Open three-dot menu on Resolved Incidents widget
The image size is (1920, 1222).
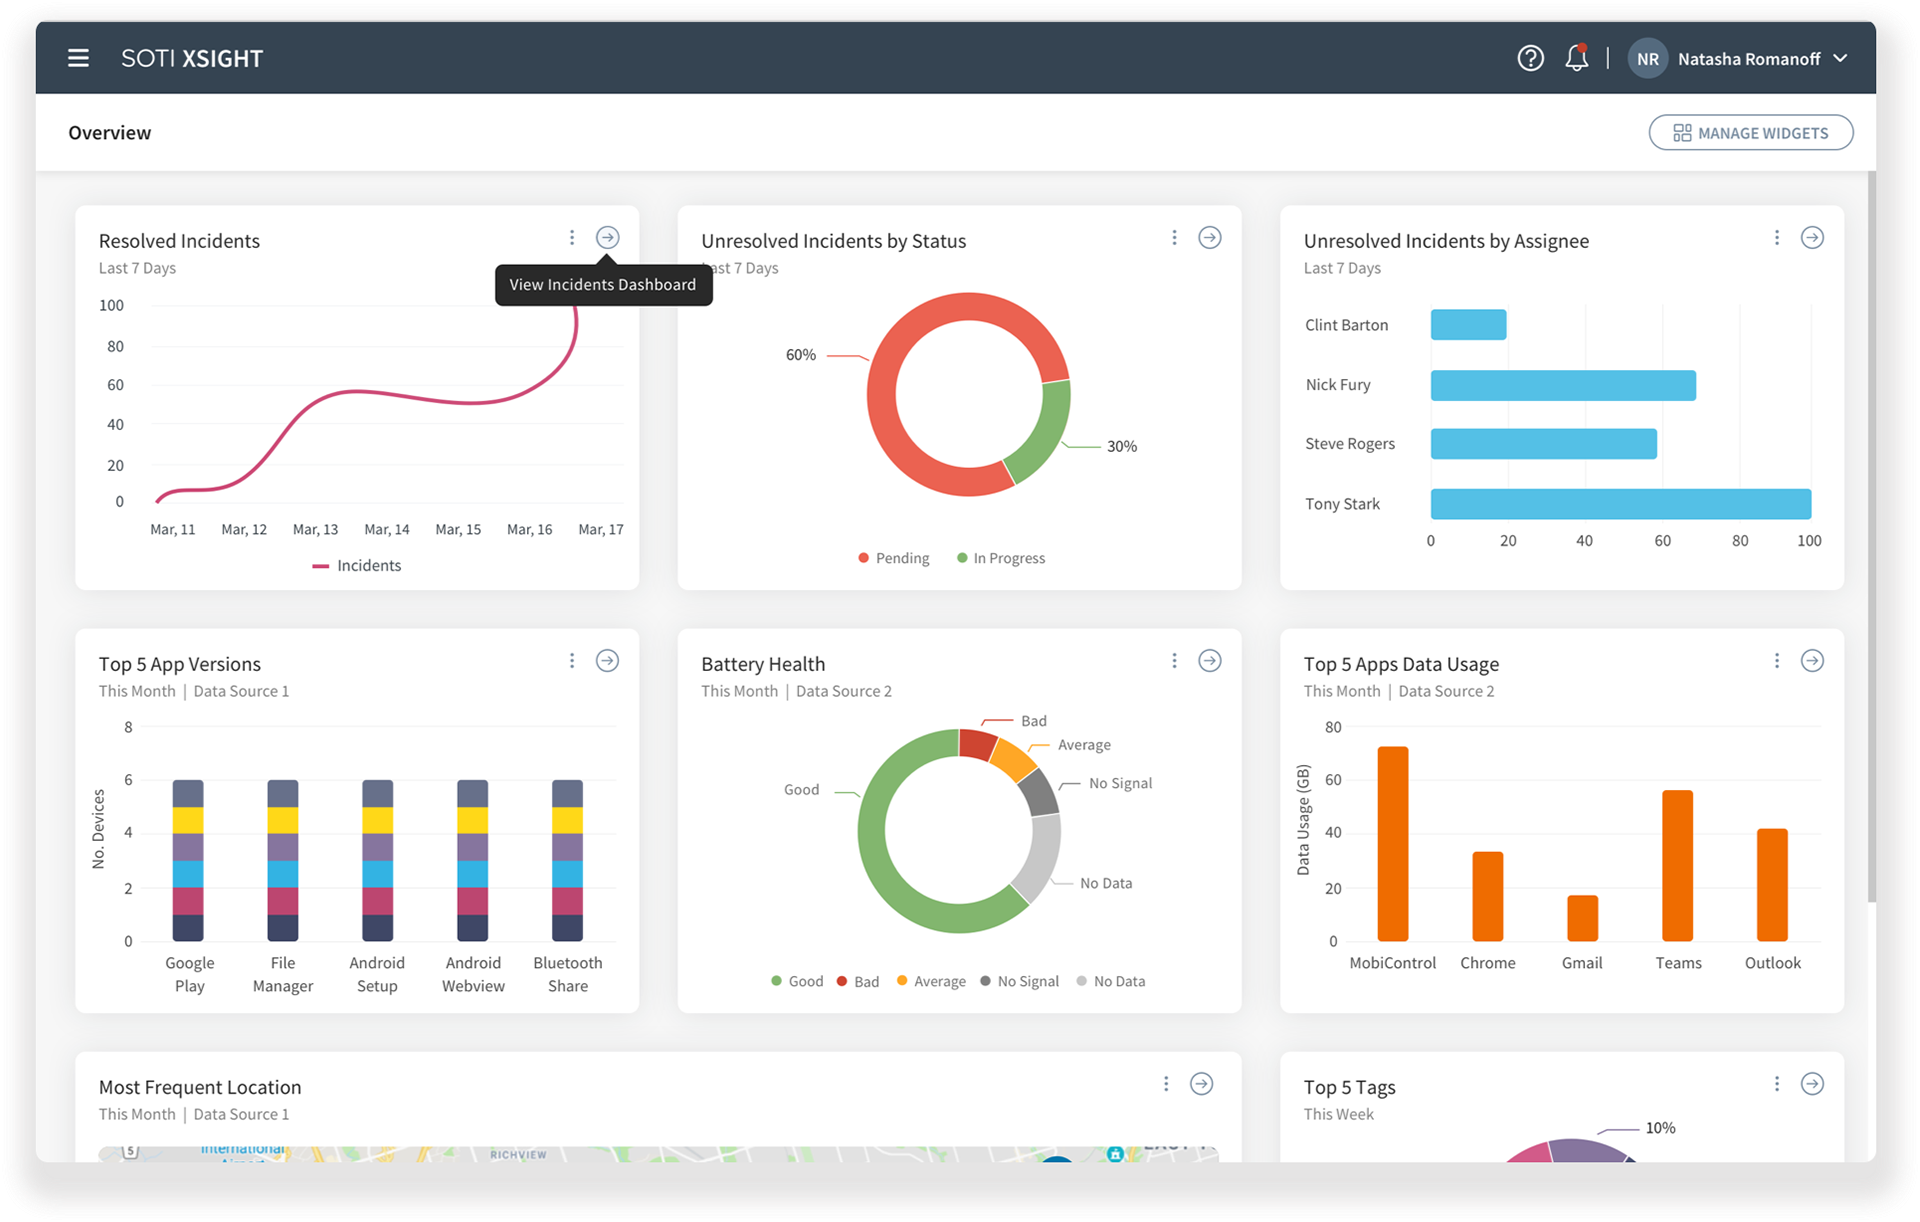coord(572,237)
